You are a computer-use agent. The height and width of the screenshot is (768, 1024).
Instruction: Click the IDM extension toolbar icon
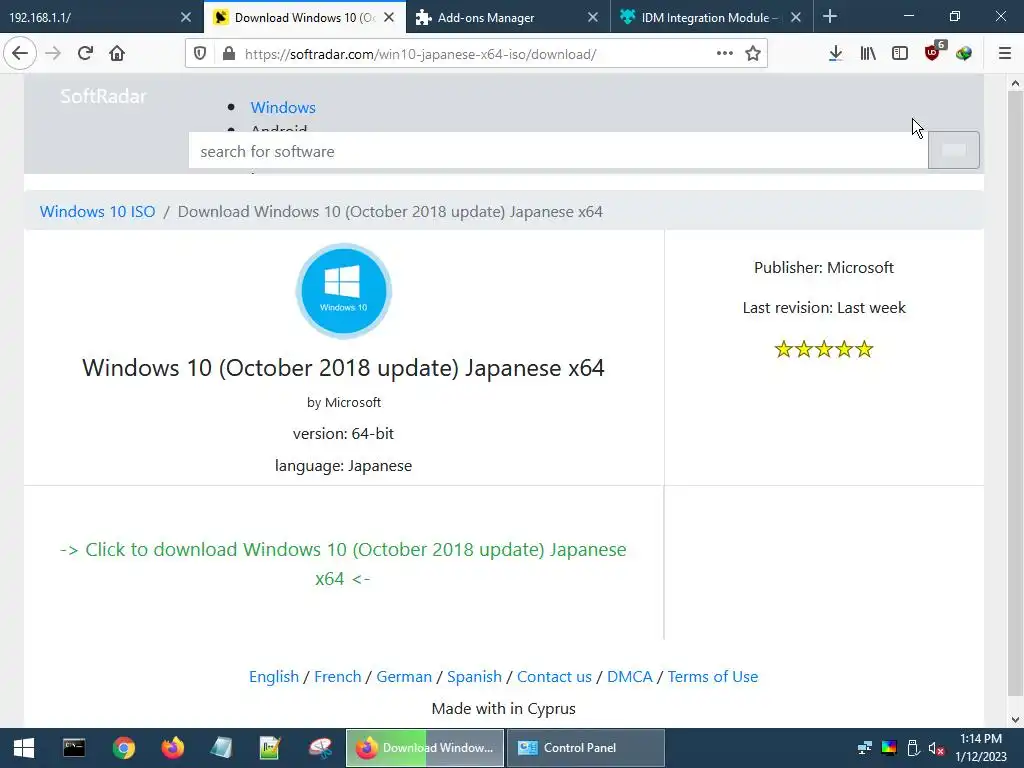click(x=964, y=54)
